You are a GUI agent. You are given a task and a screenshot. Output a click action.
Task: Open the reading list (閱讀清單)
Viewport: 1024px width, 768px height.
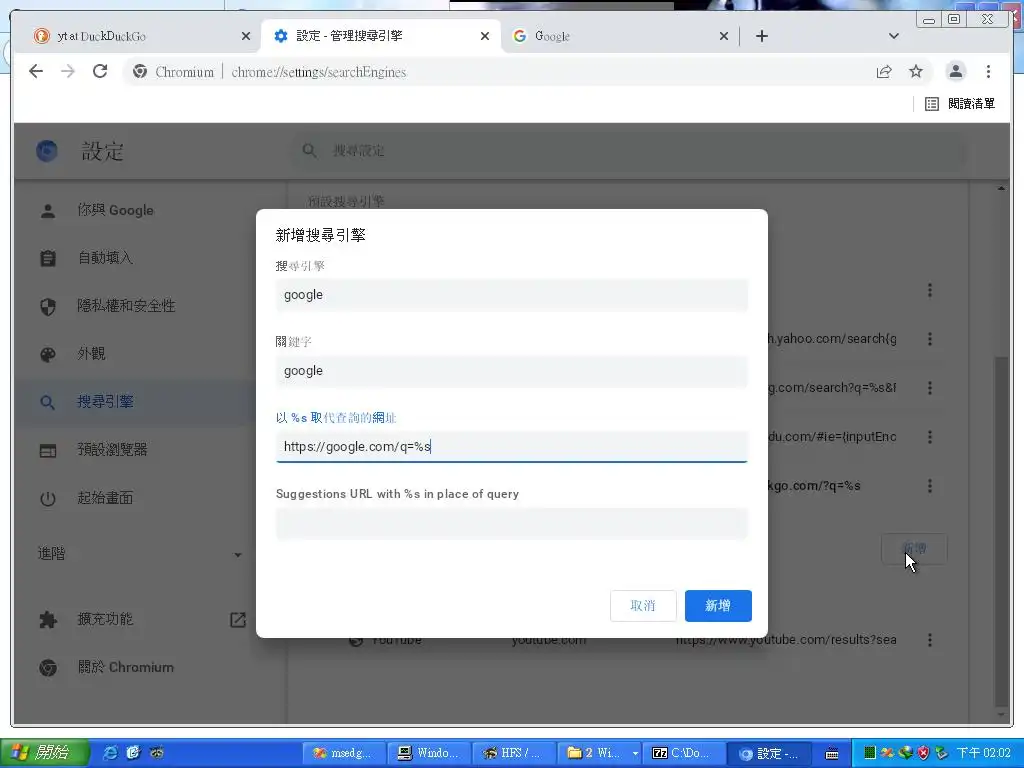tap(959, 103)
